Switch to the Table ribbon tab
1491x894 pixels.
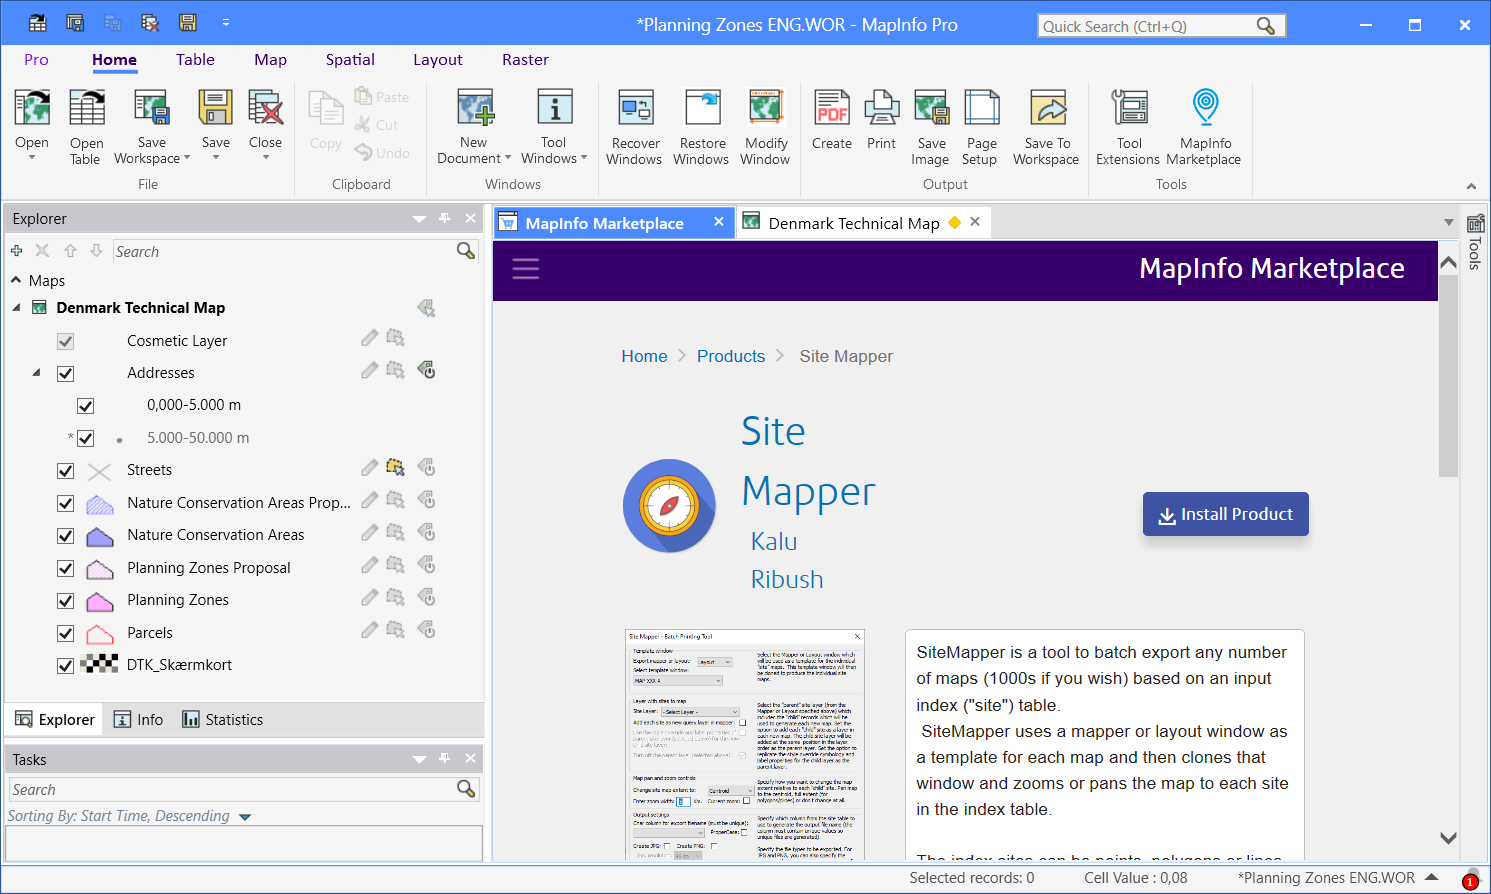click(195, 60)
